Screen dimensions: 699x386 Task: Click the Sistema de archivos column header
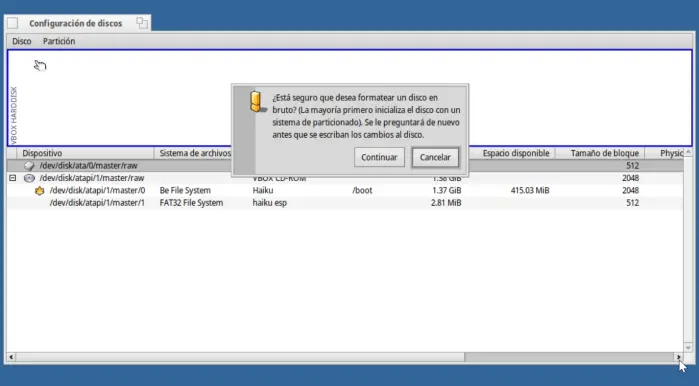[x=195, y=153]
